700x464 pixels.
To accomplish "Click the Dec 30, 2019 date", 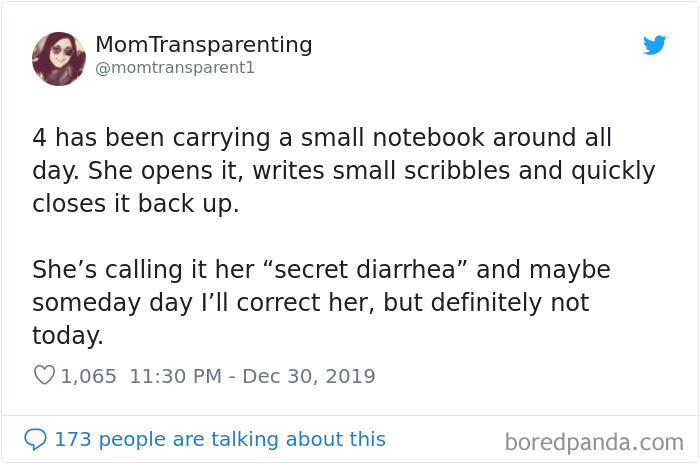I will pos(309,377).
